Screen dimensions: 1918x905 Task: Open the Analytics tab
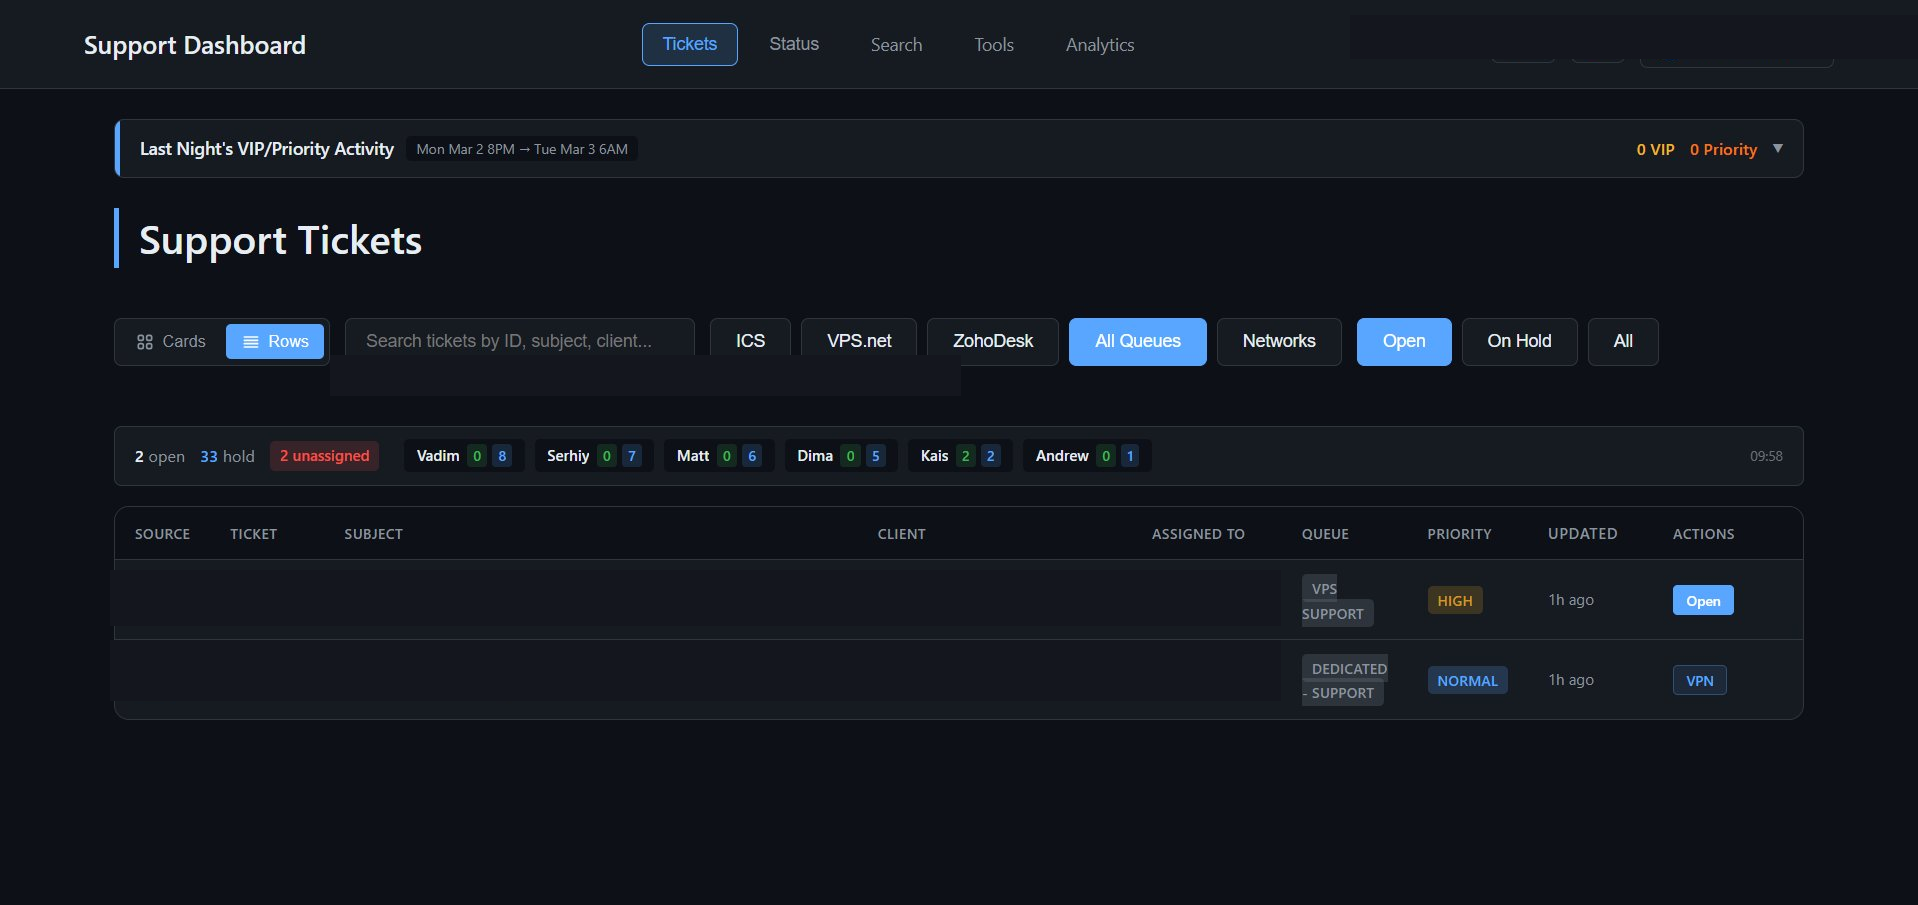point(1099,45)
